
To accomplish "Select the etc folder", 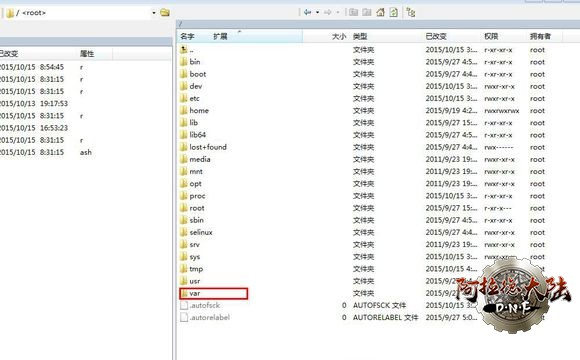I will (194, 98).
